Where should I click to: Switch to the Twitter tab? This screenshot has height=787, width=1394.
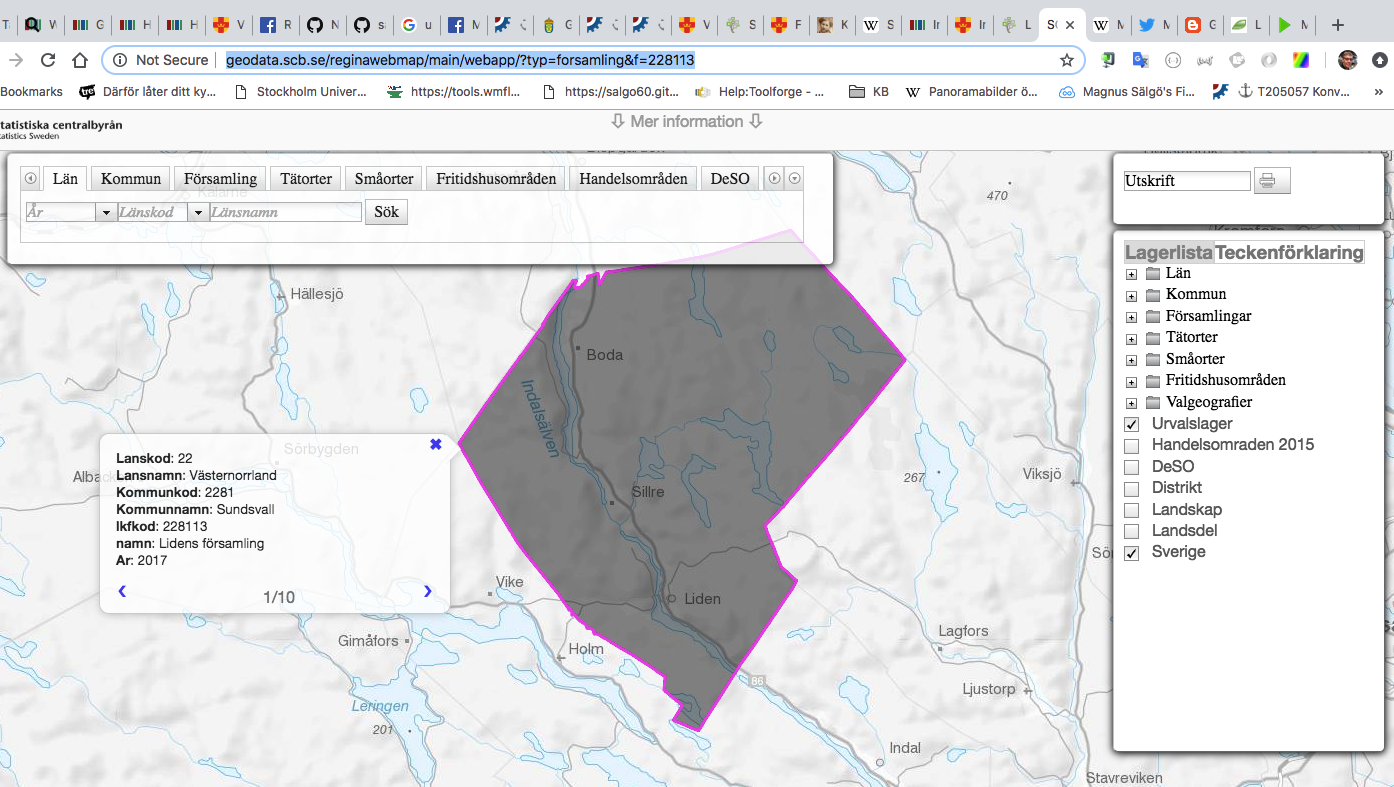[x=1154, y=25]
